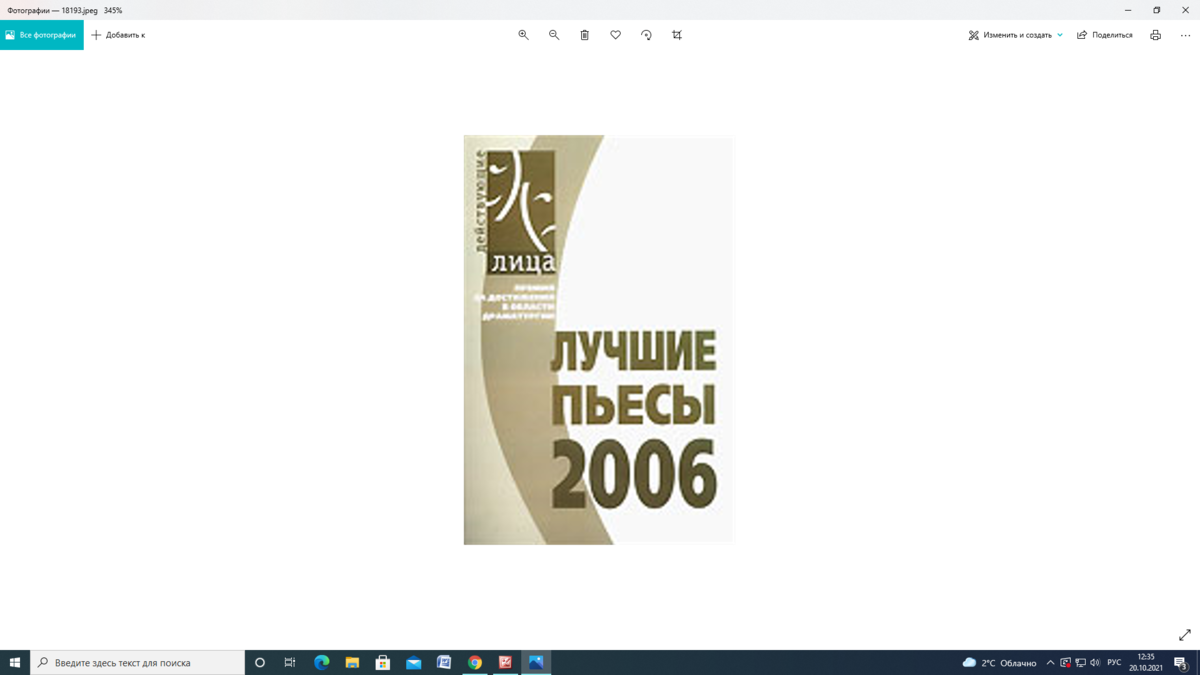Open Zoom from the taskbar
The width and height of the screenshot is (1200, 675).
coord(503,661)
